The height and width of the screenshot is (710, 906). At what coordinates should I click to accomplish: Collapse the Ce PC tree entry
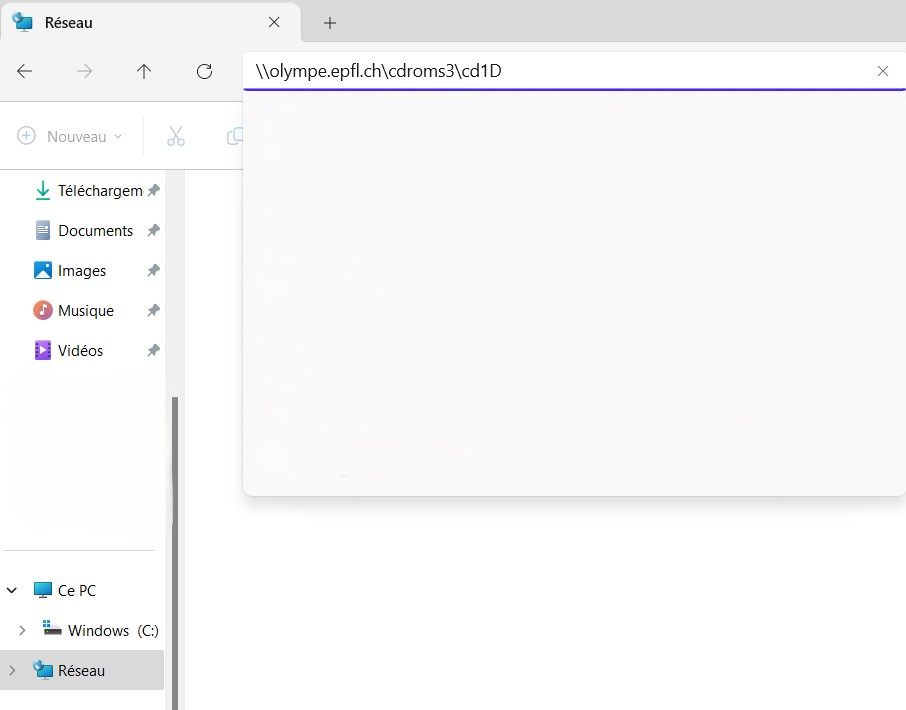pos(11,590)
